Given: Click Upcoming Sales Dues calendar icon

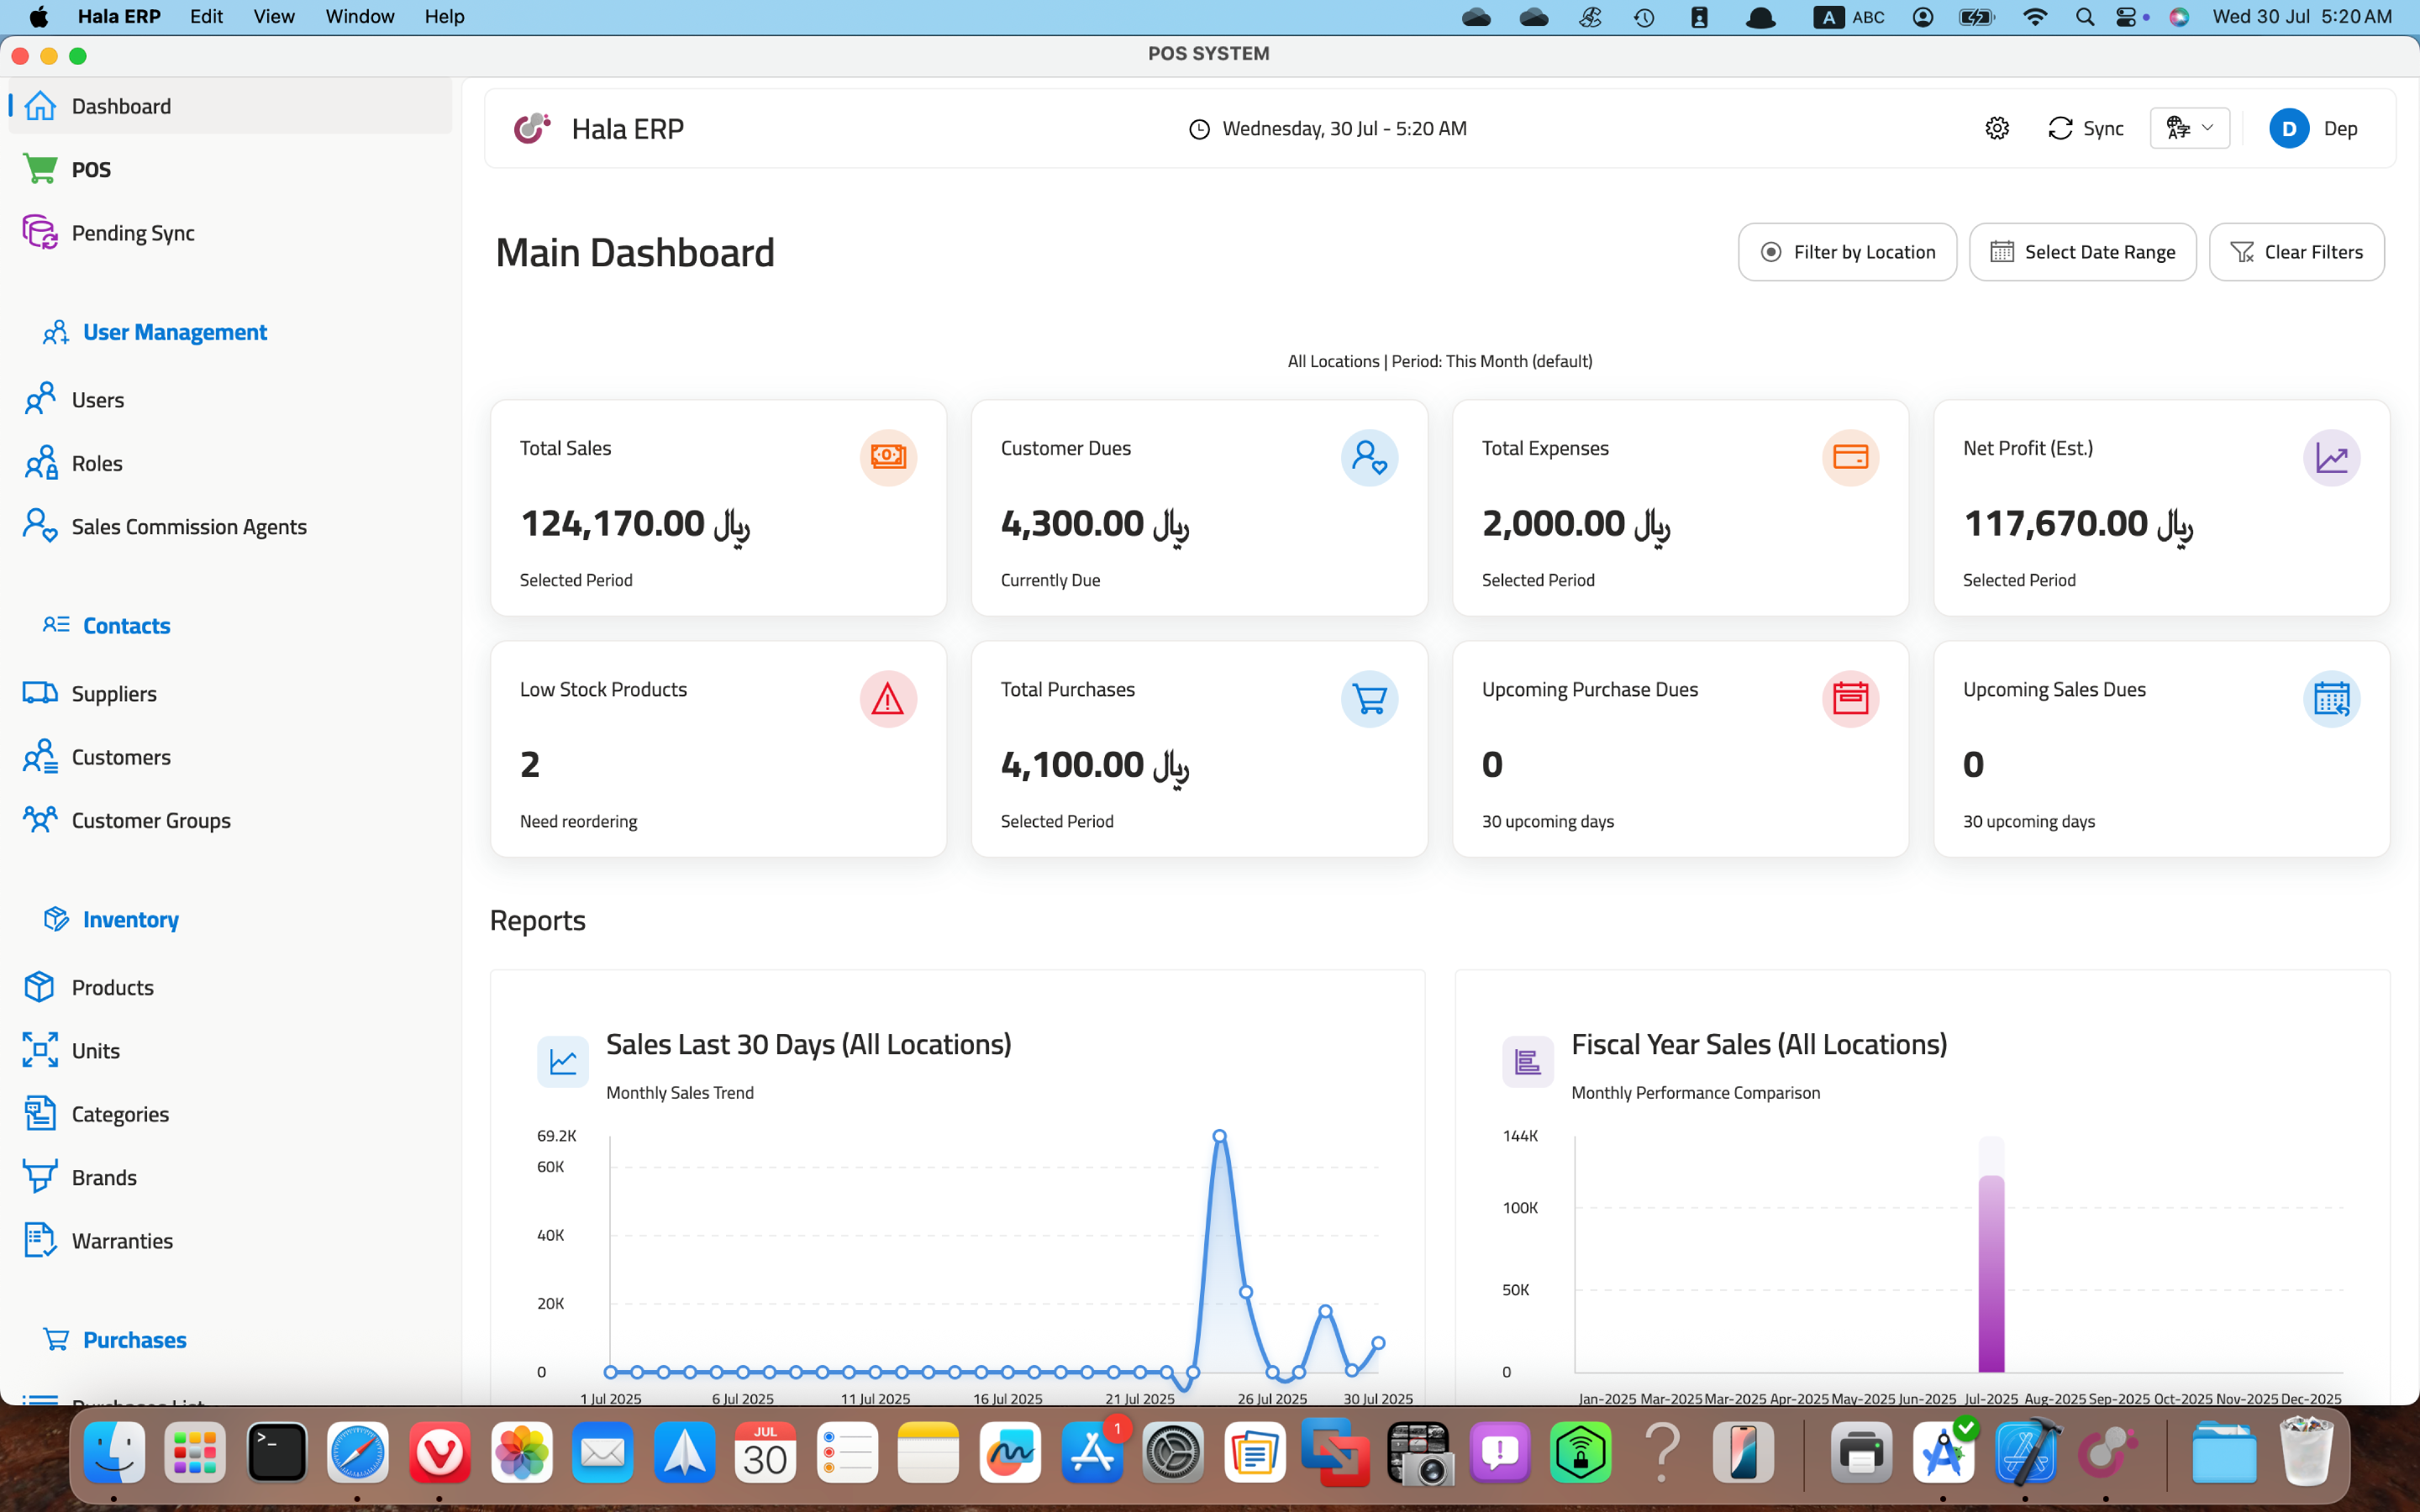Looking at the screenshot, I should point(2331,698).
